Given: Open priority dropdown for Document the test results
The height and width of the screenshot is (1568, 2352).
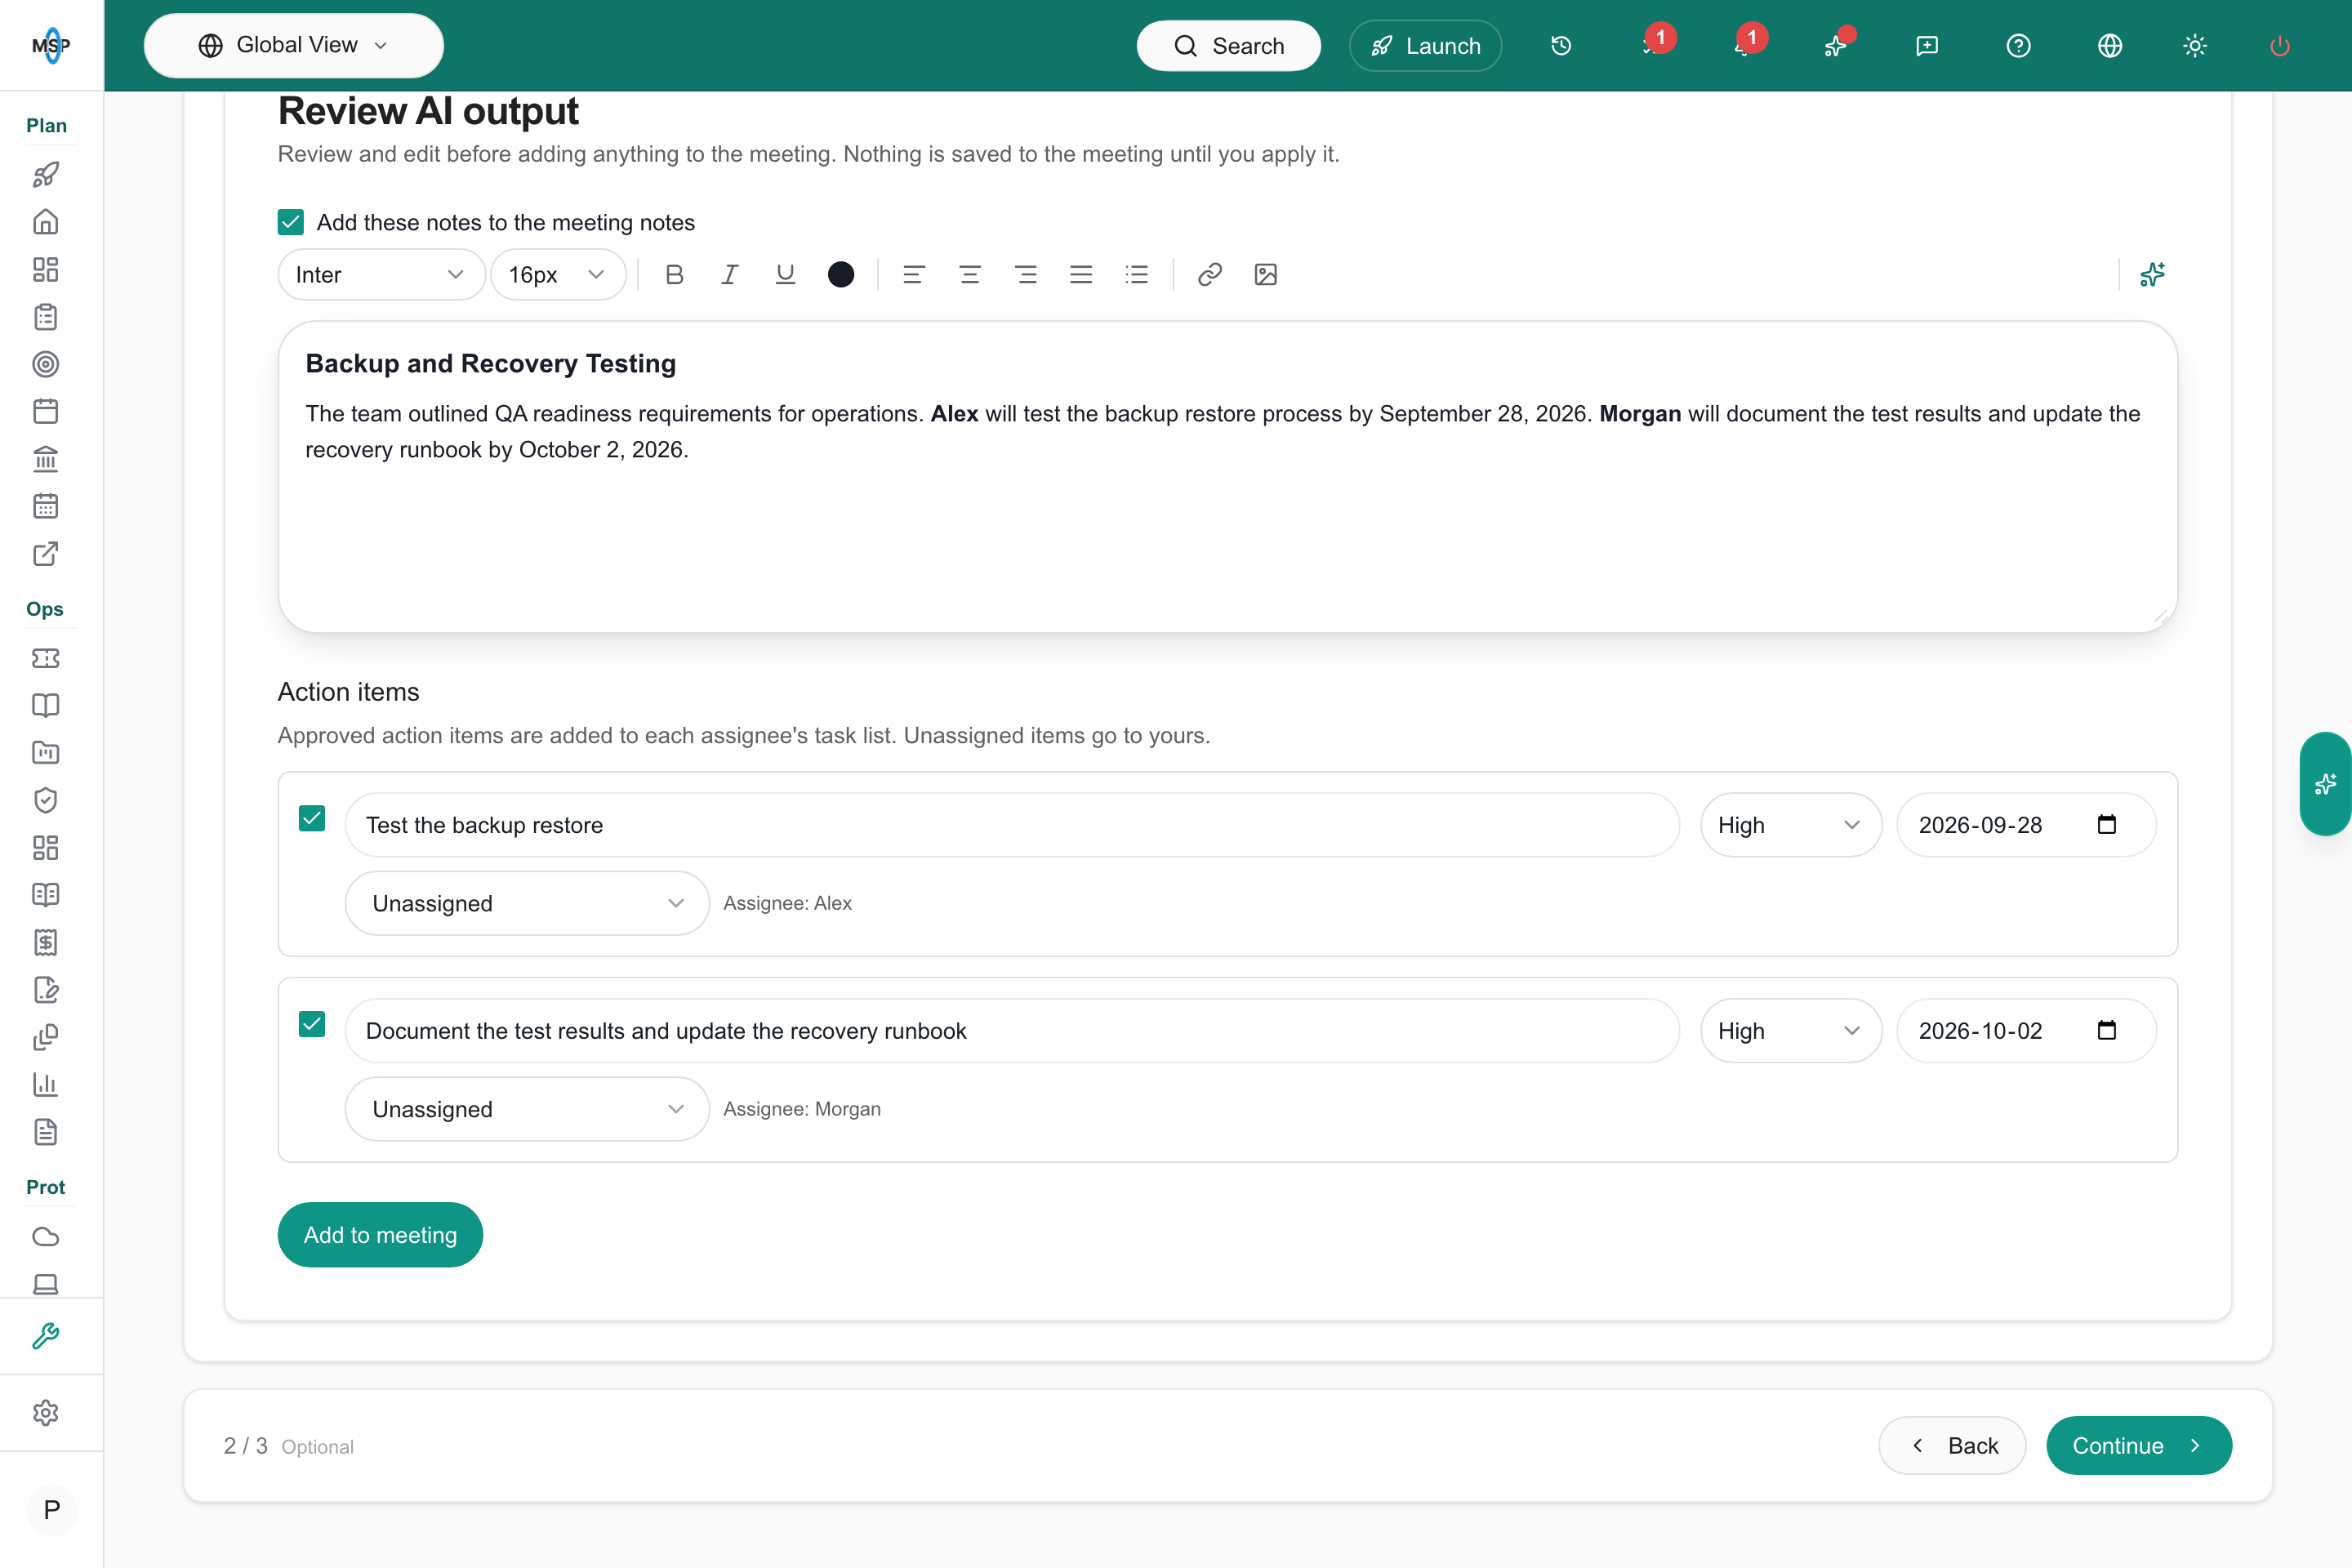Looking at the screenshot, I should click(1790, 1031).
